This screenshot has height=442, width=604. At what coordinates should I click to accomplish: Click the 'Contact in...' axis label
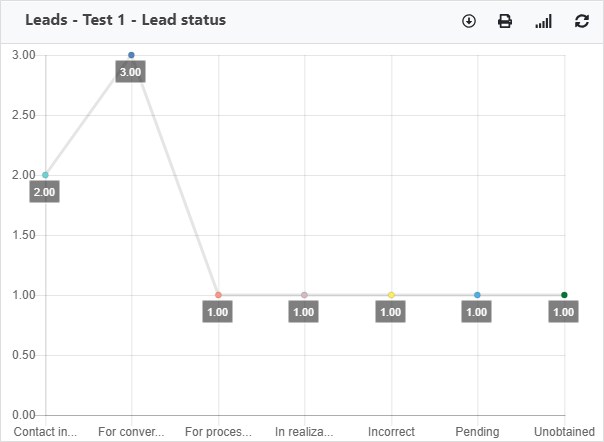45,432
